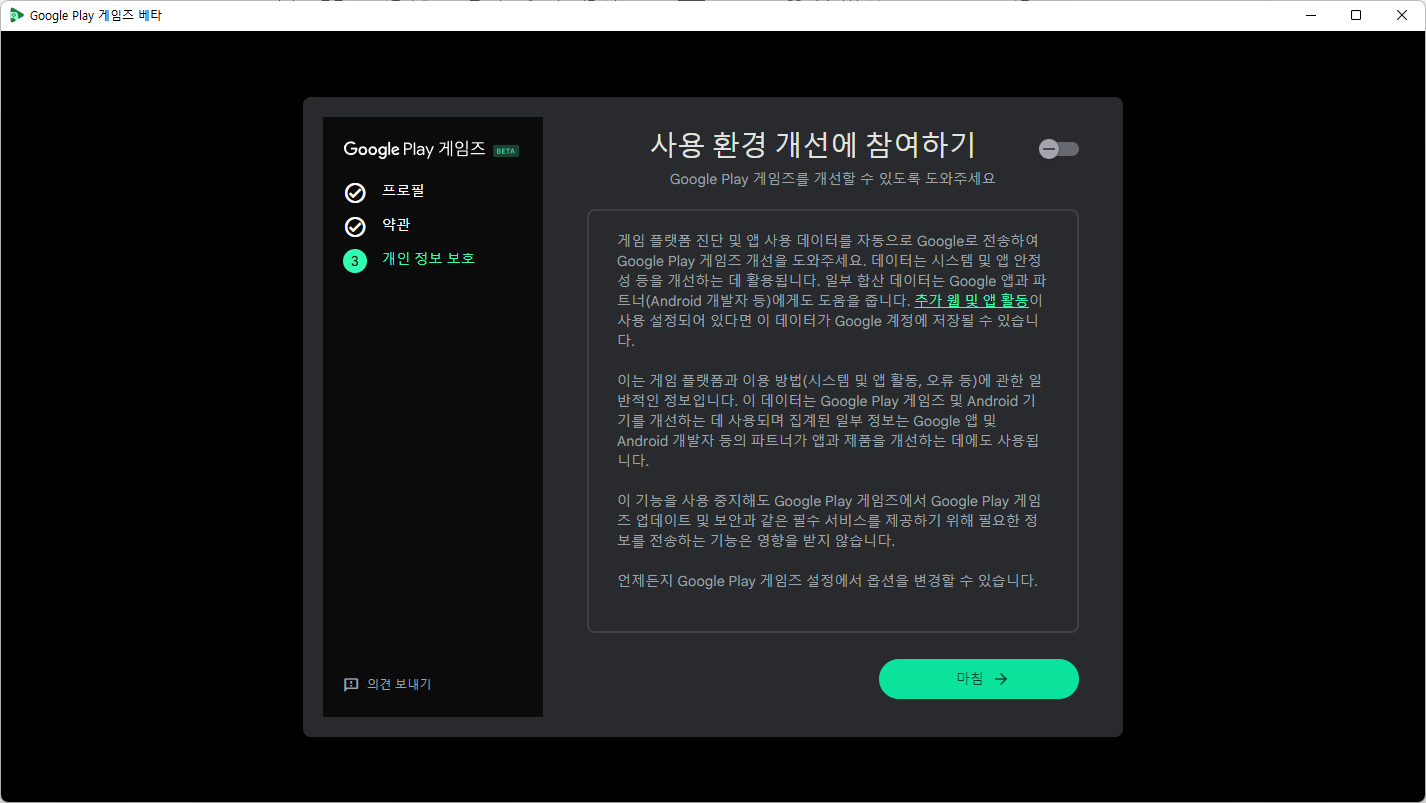Viewport: 1426px width, 803px height.
Task: Click the 마침 finish button
Action: tap(979, 679)
